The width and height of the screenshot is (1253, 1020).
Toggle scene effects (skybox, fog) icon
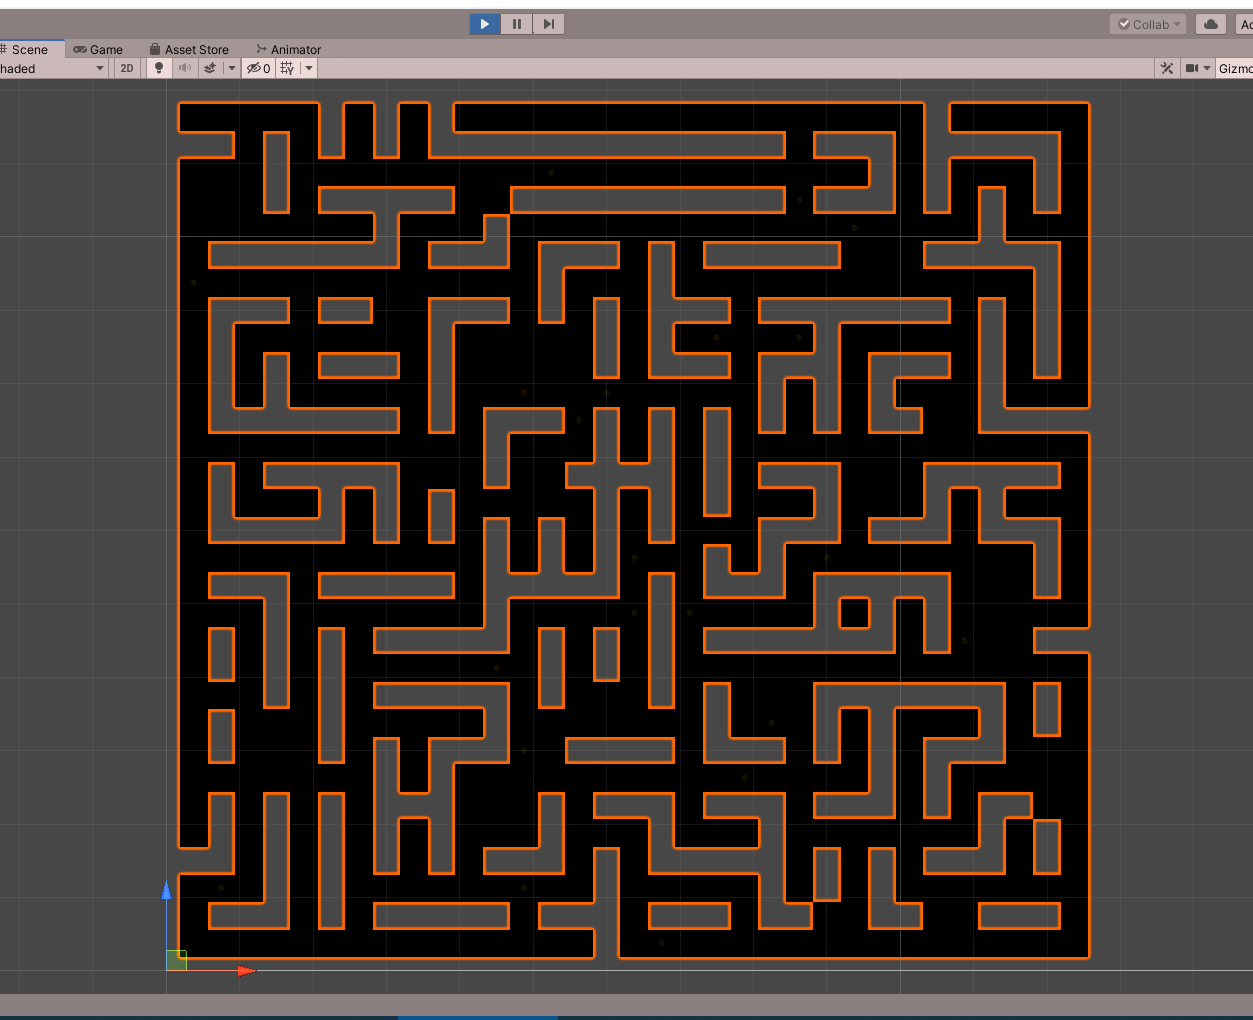point(210,68)
